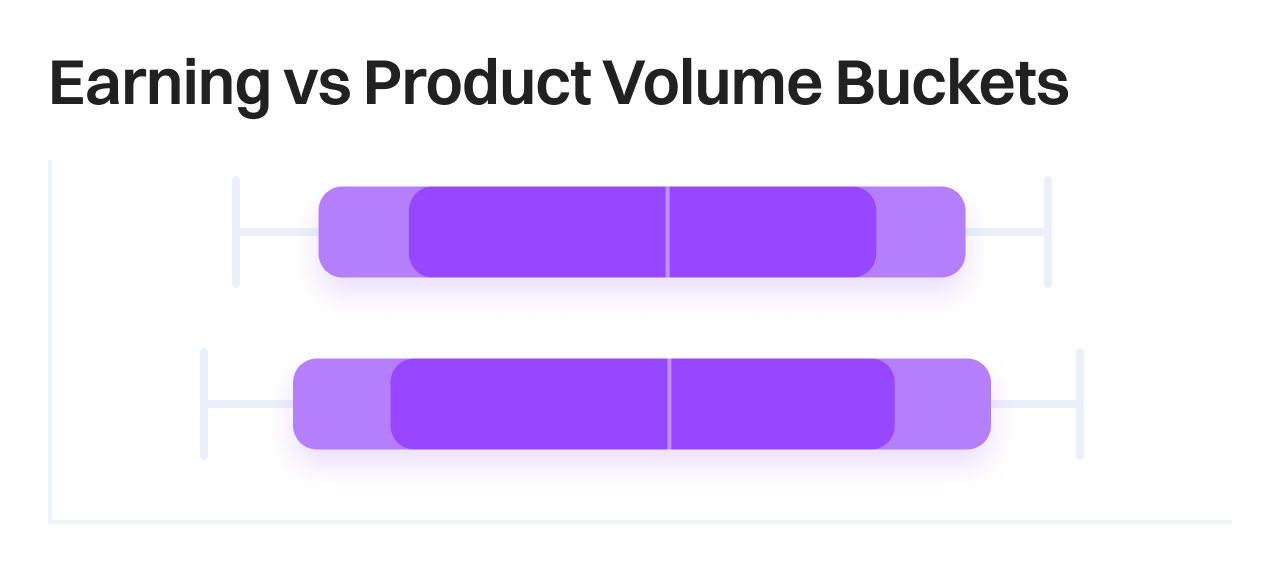
Task: Click the upper box plot's left whisker end cap
Action: tap(236, 232)
